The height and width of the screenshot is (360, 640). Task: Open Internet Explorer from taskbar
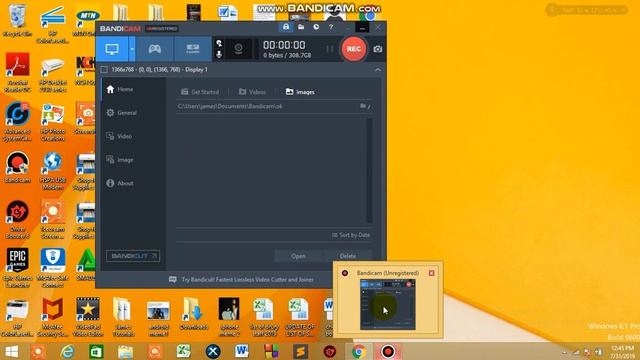click(x=67, y=351)
